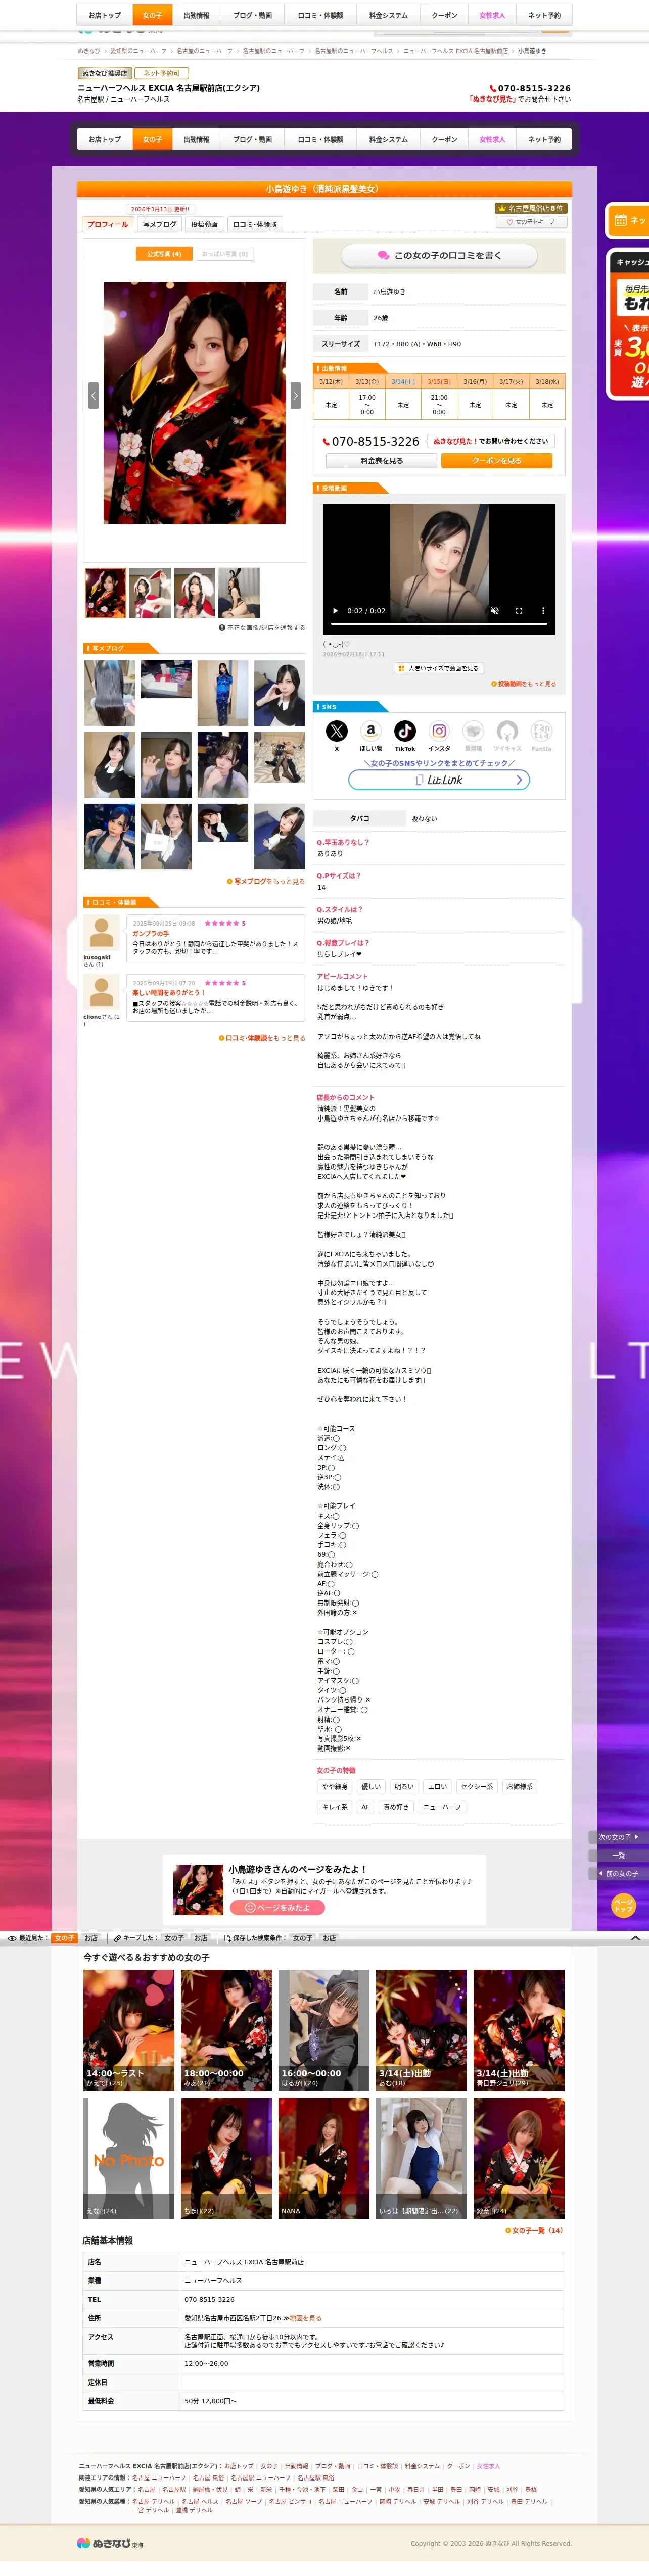
Task: Open the video's three-dot options menu
Action: [543, 610]
